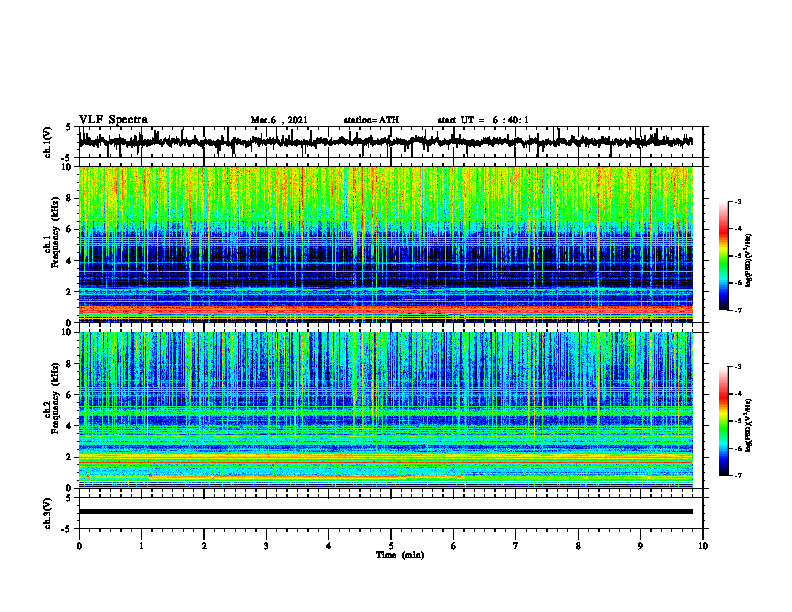Click the "-7" label on ch.1 color scale

[737, 310]
